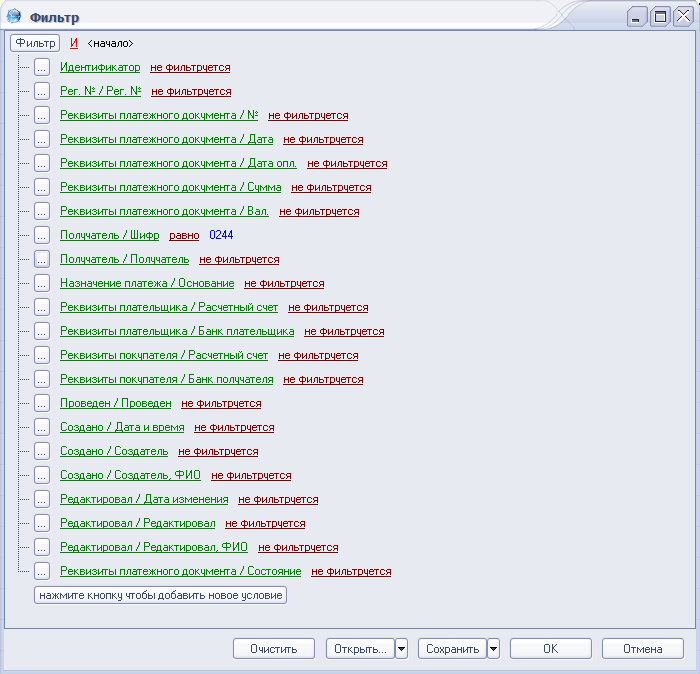The width and height of the screenshot is (700, 674).
Task: Click the Получатель / Шифр field link
Action: coord(109,235)
